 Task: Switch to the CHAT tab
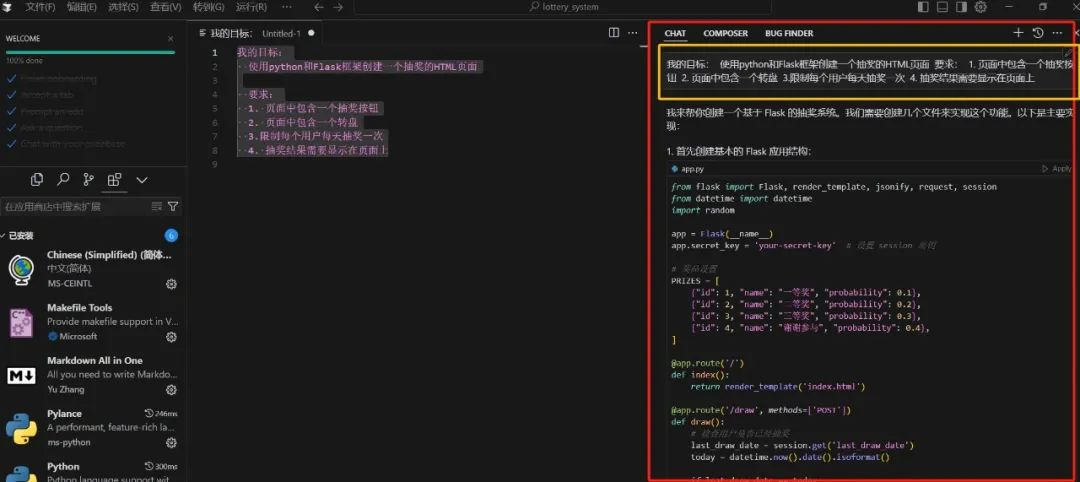pos(675,33)
